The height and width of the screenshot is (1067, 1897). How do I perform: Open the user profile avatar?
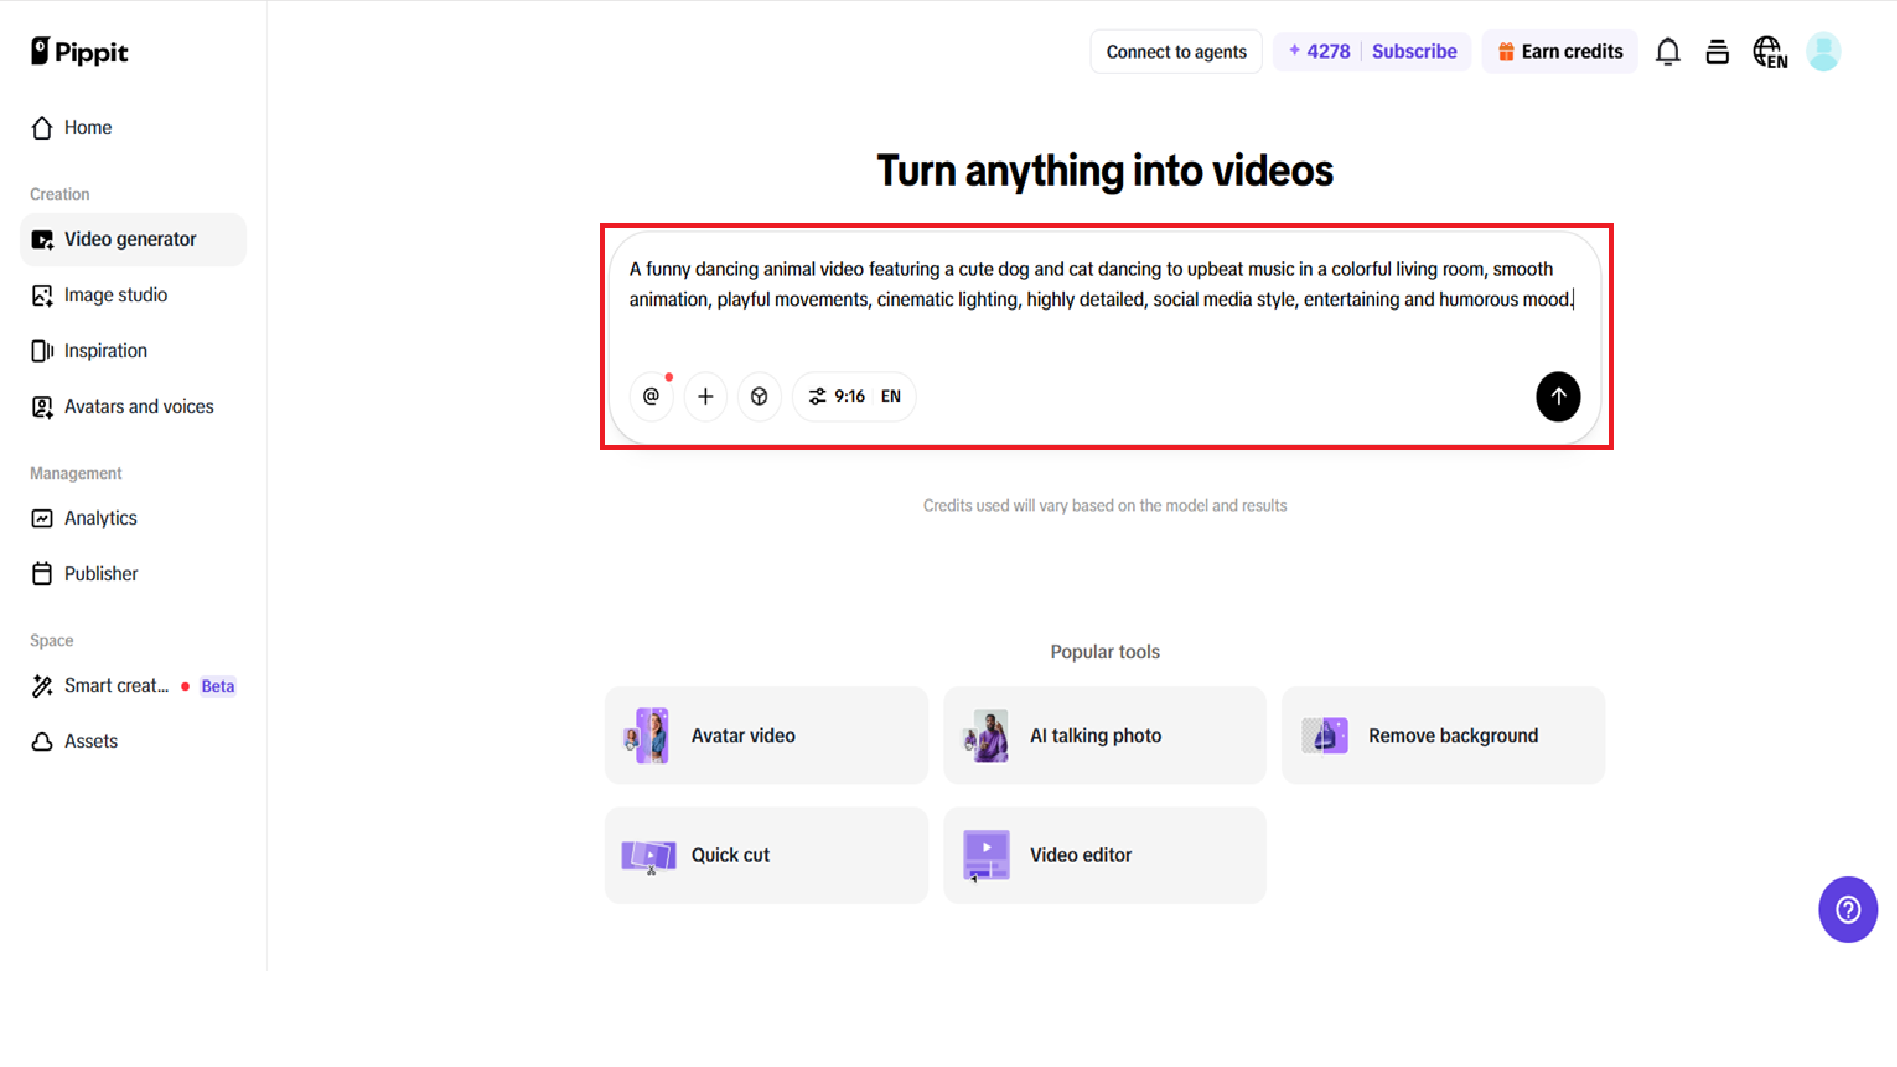pyautogui.click(x=1823, y=52)
